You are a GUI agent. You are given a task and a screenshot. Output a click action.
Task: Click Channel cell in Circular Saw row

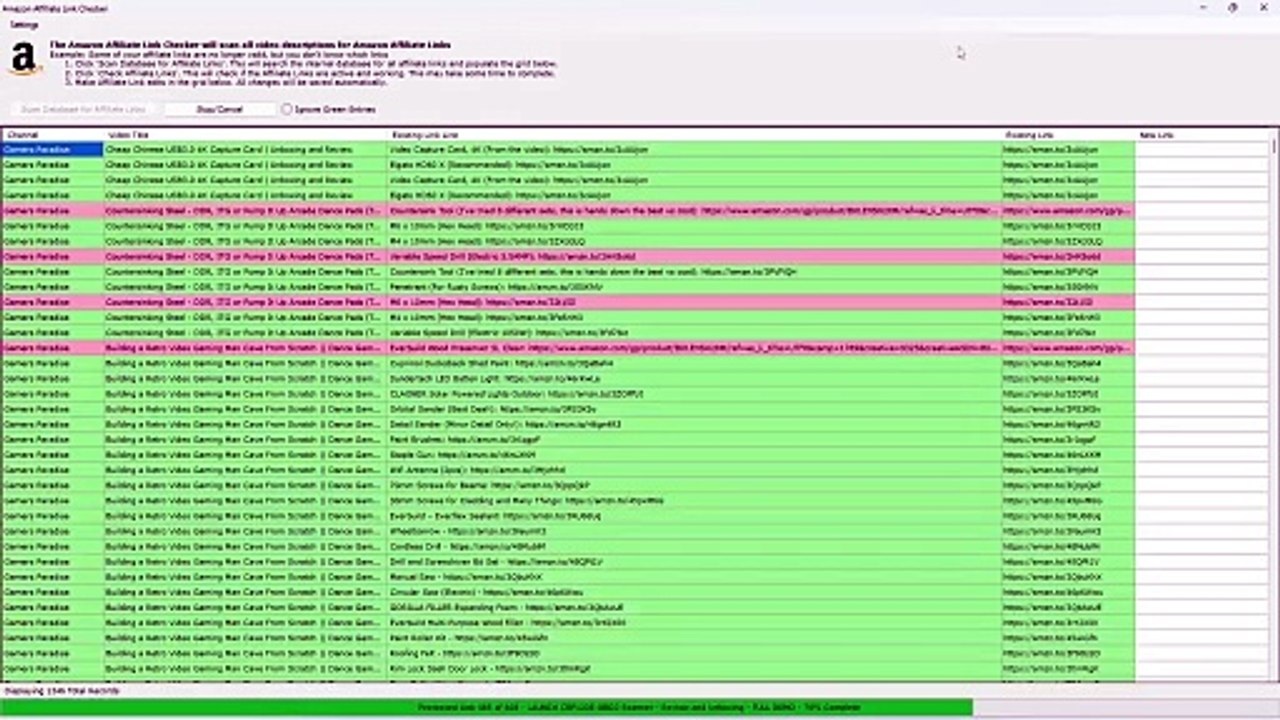point(52,592)
